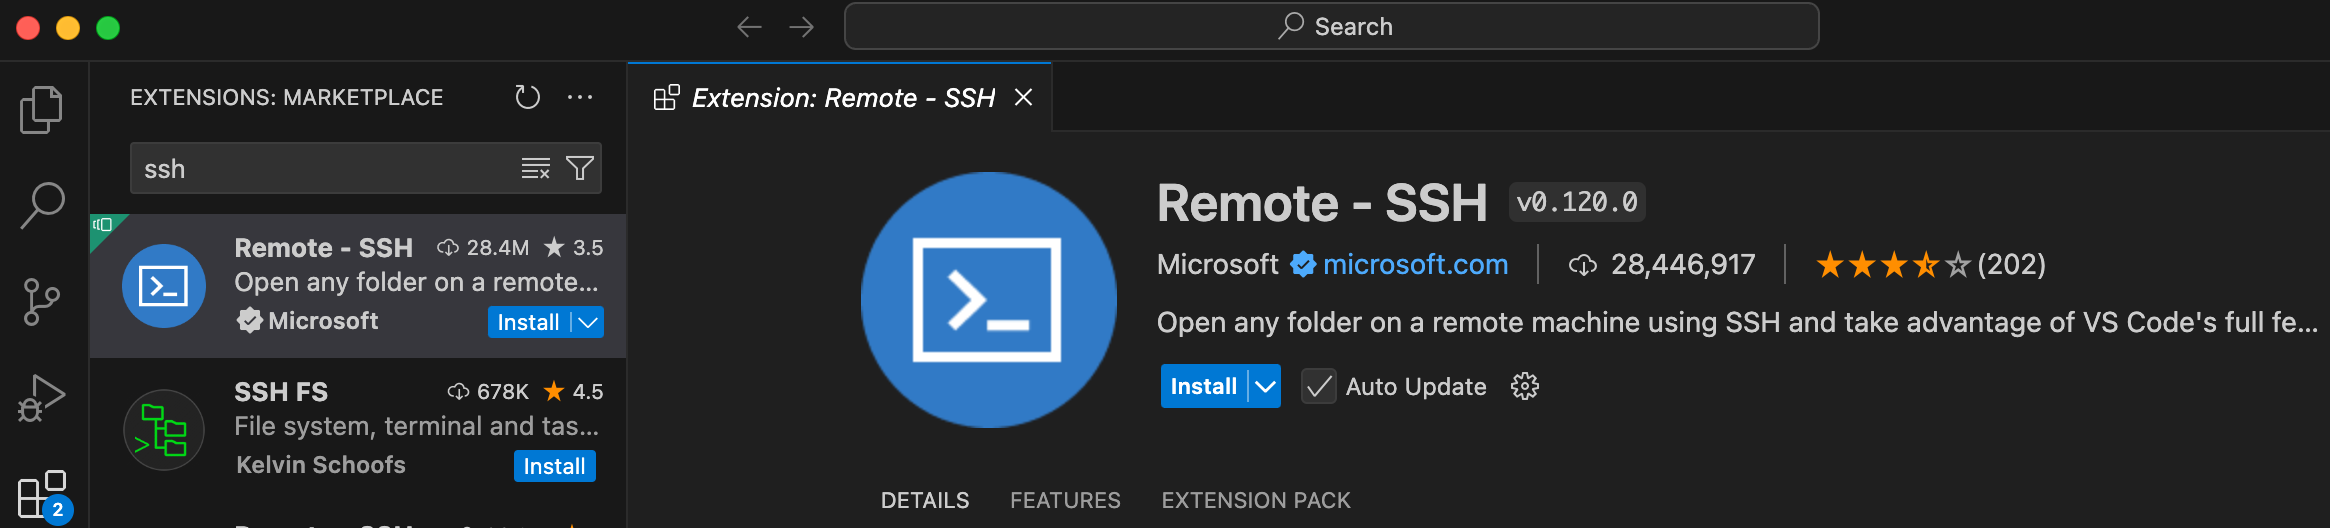
Task: Switch to the DETAILS tab
Action: [x=925, y=500]
